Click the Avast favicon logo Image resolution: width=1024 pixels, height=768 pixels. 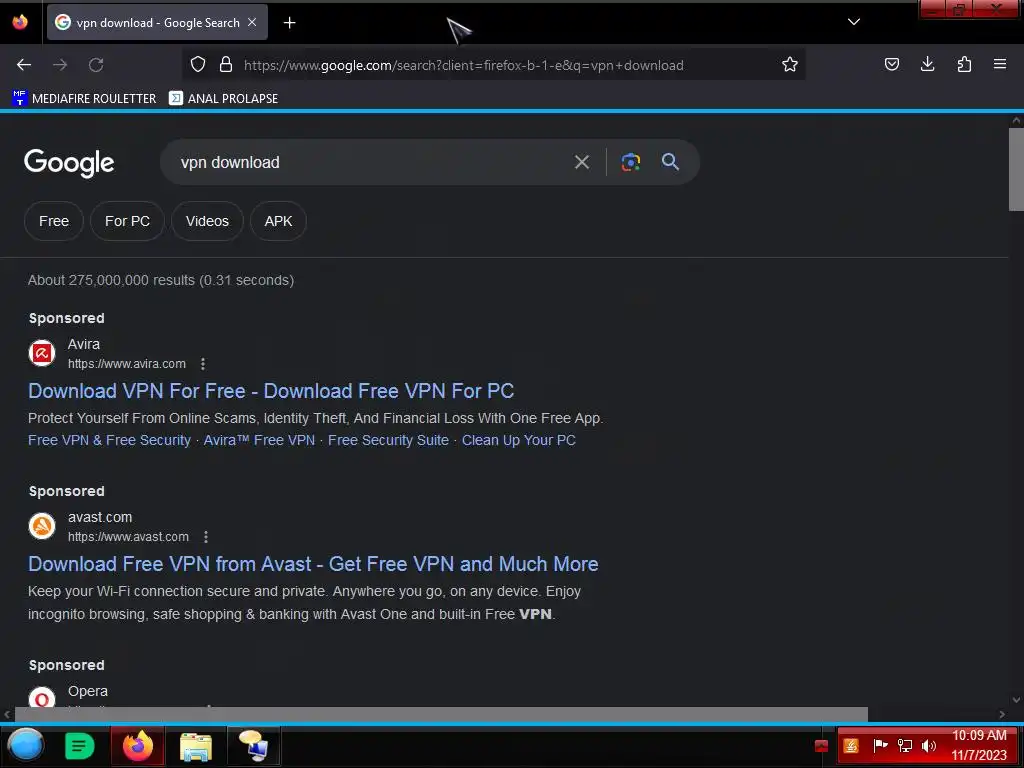coord(42,526)
